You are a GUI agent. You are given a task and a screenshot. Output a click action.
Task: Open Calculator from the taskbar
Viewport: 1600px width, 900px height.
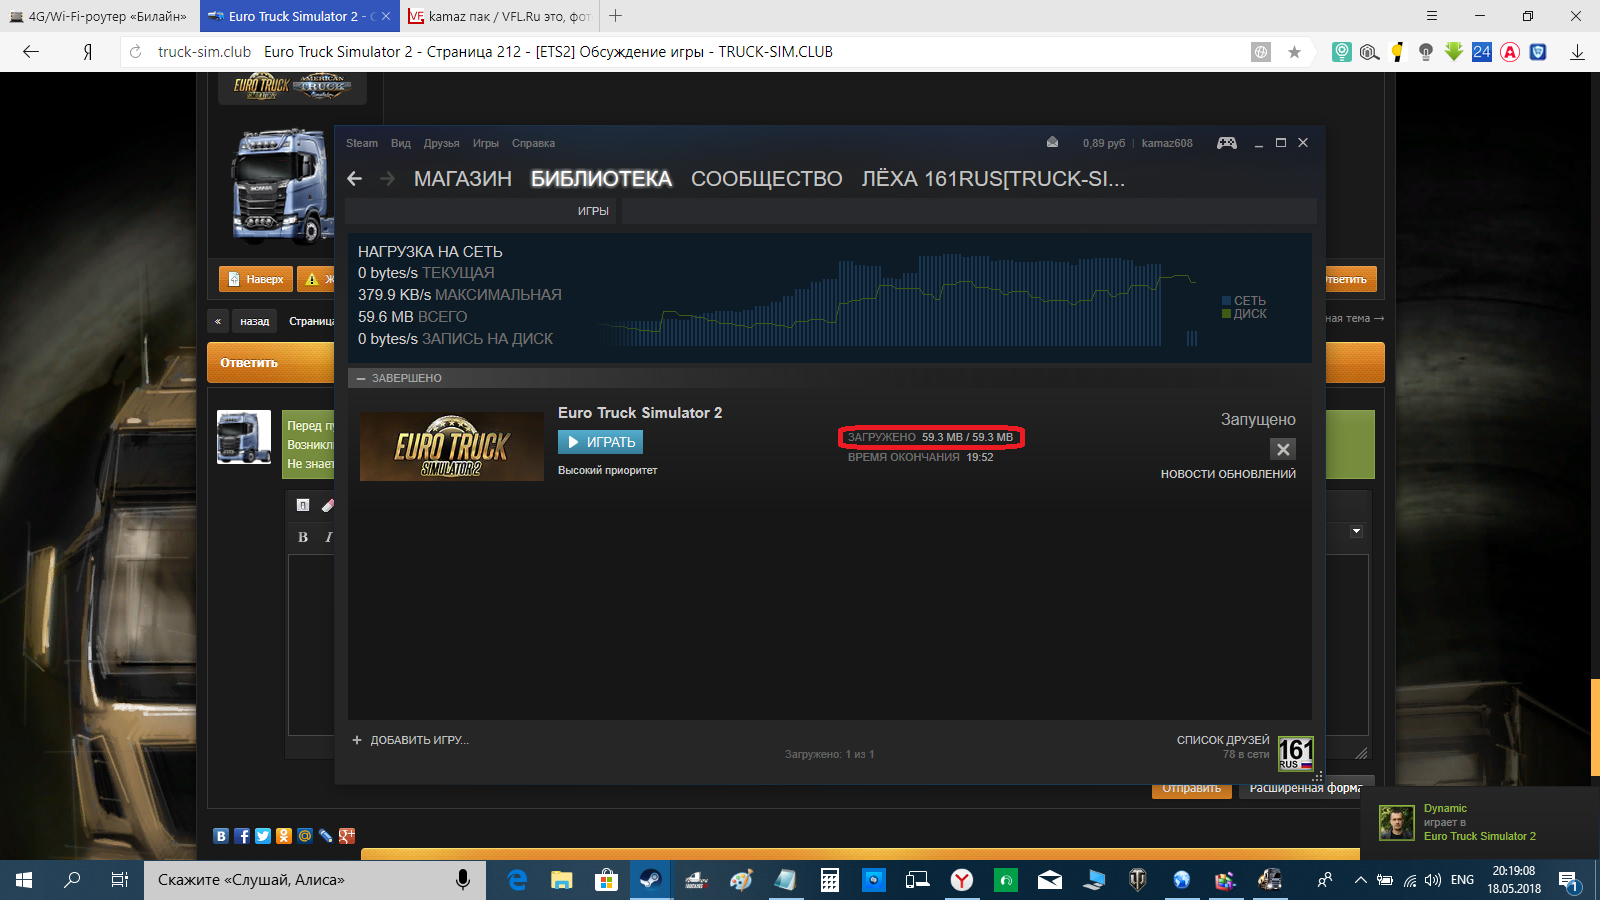tap(829, 880)
